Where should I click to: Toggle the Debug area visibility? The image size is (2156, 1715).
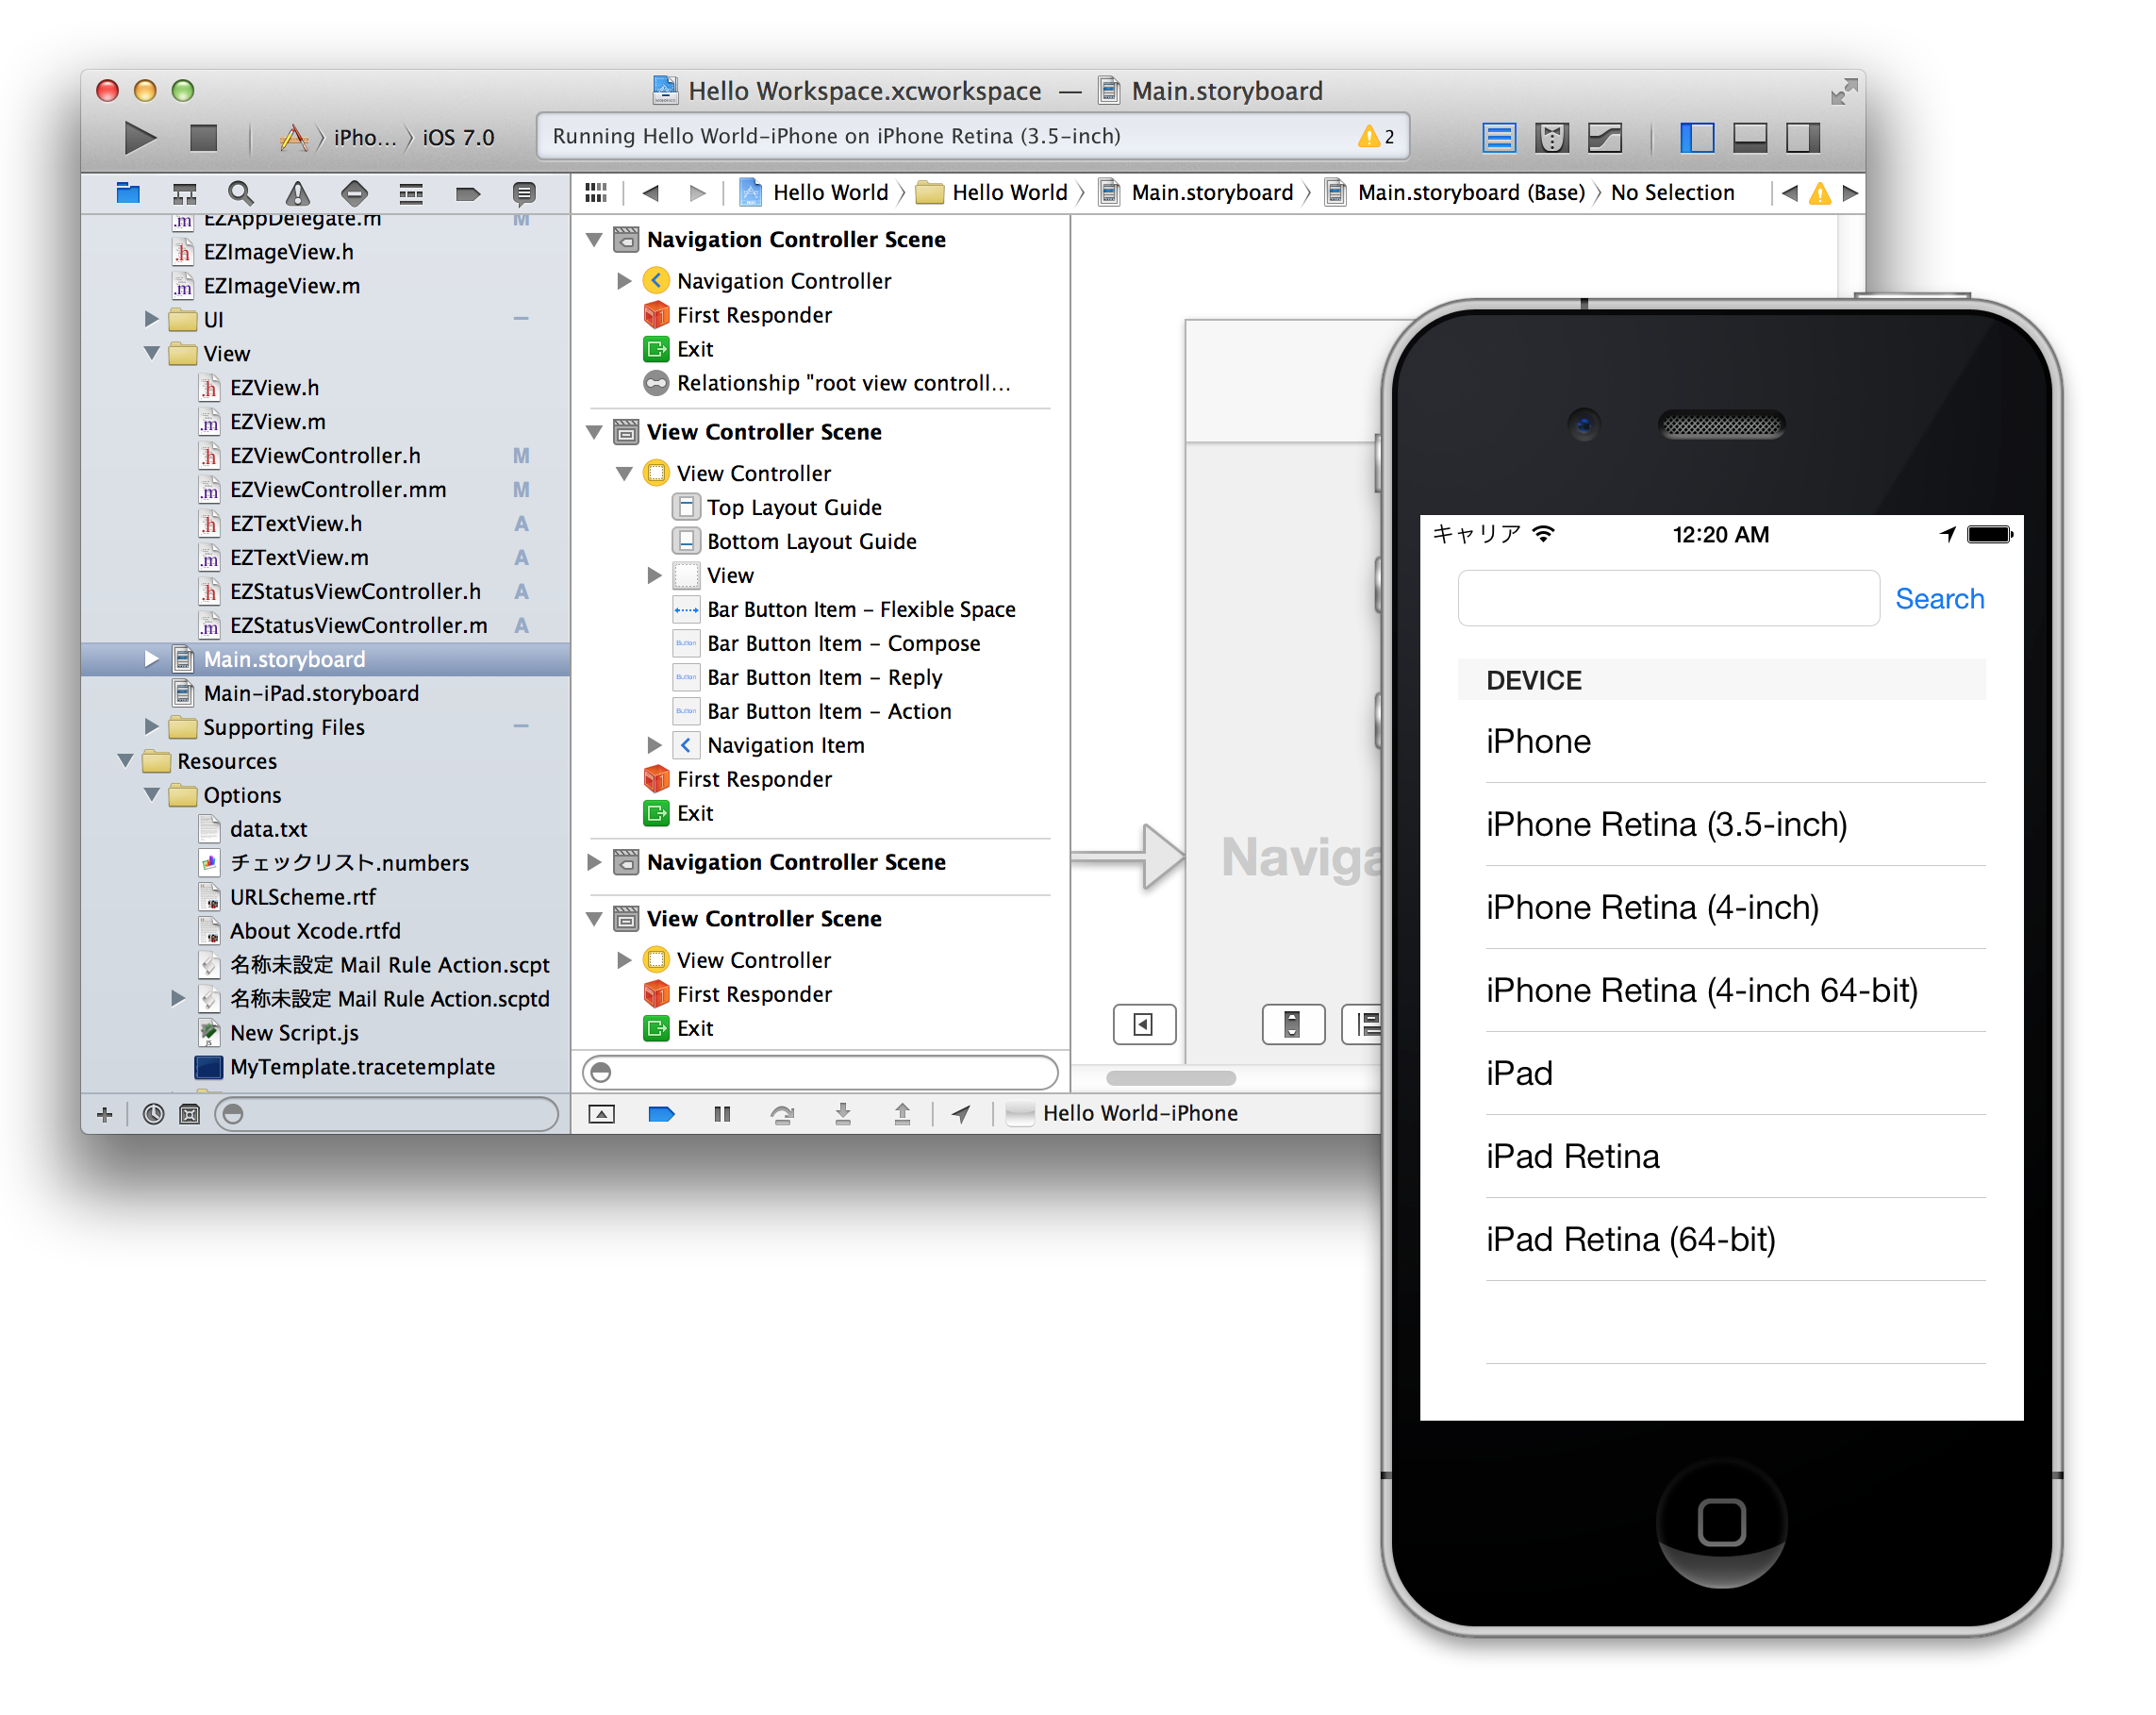click(1750, 137)
